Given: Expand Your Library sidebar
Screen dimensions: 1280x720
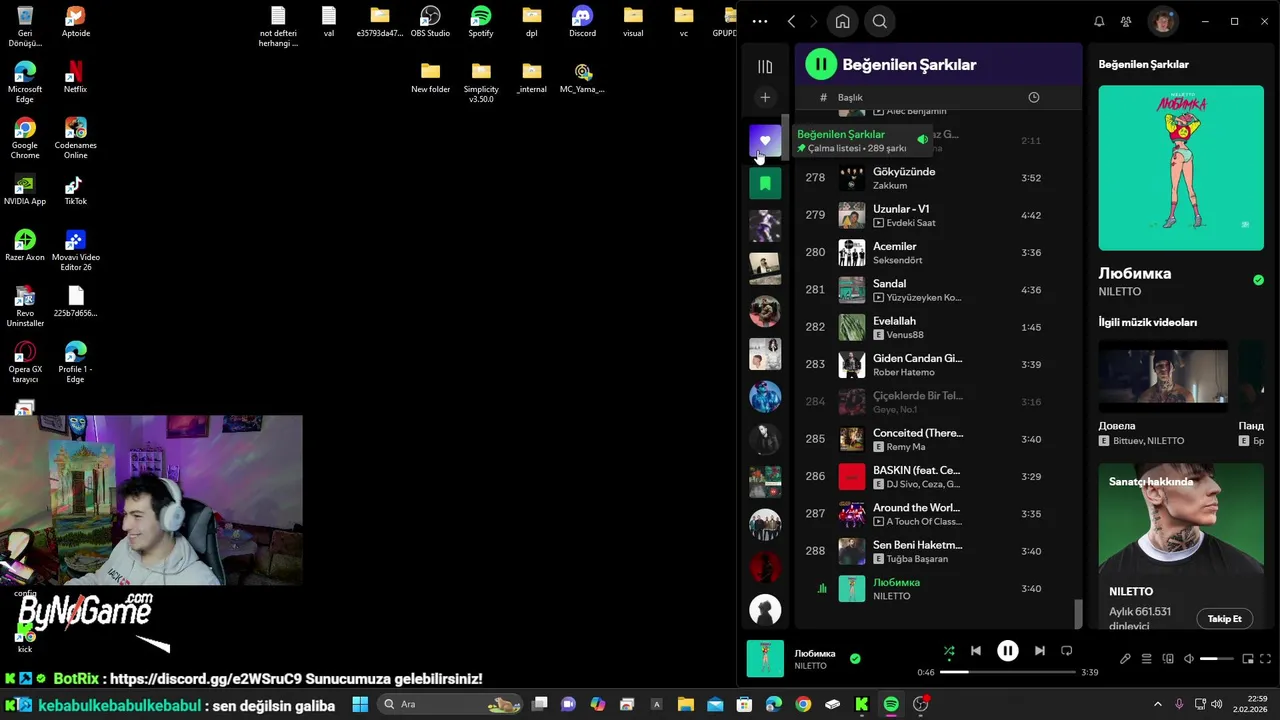Looking at the screenshot, I should [x=765, y=67].
